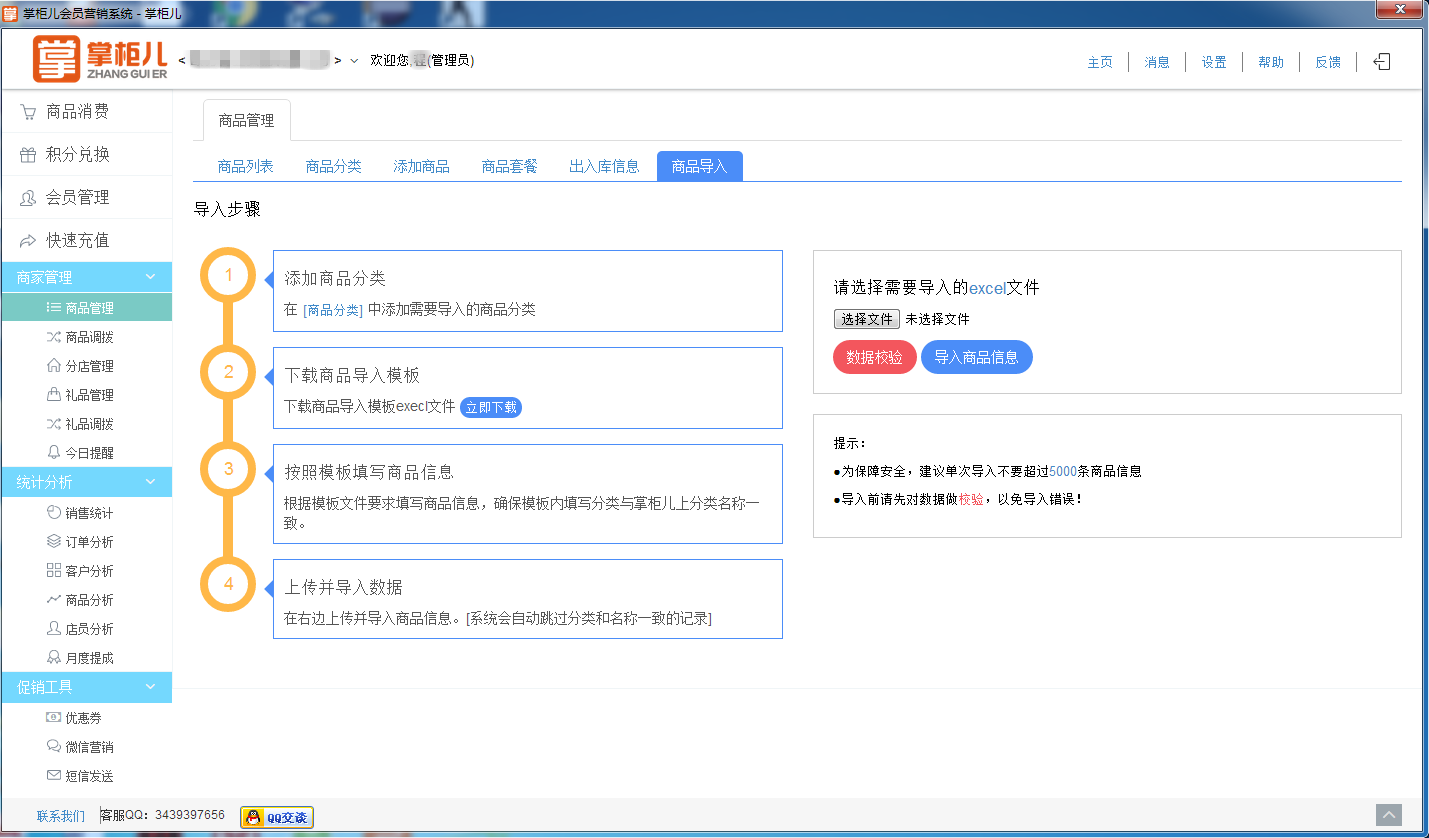This screenshot has height=838, width=1429.
Task: Open the [商品分类] link in step 1
Action: click(333, 310)
